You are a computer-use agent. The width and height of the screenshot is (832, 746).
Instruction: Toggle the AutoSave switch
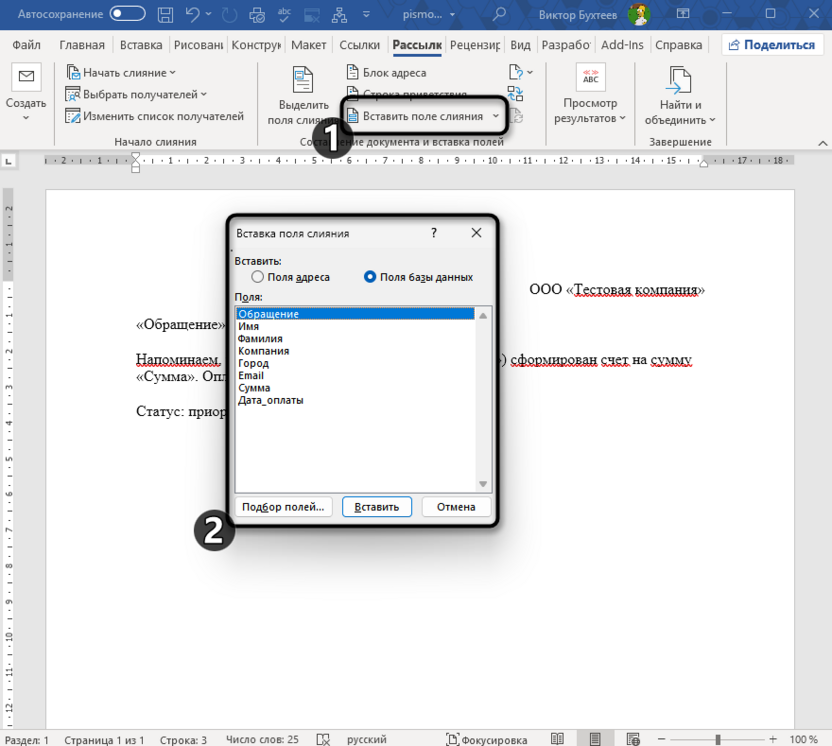point(127,14)
